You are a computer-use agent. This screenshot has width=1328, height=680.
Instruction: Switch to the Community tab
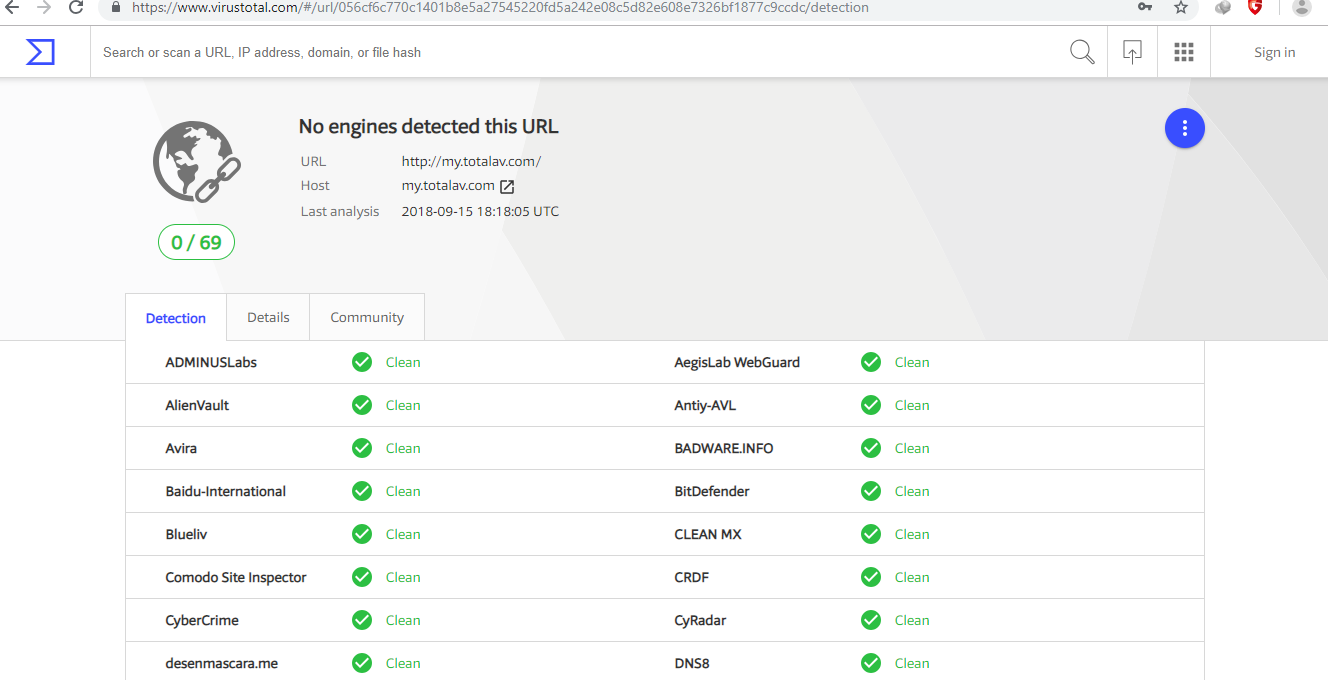[367, 317]
